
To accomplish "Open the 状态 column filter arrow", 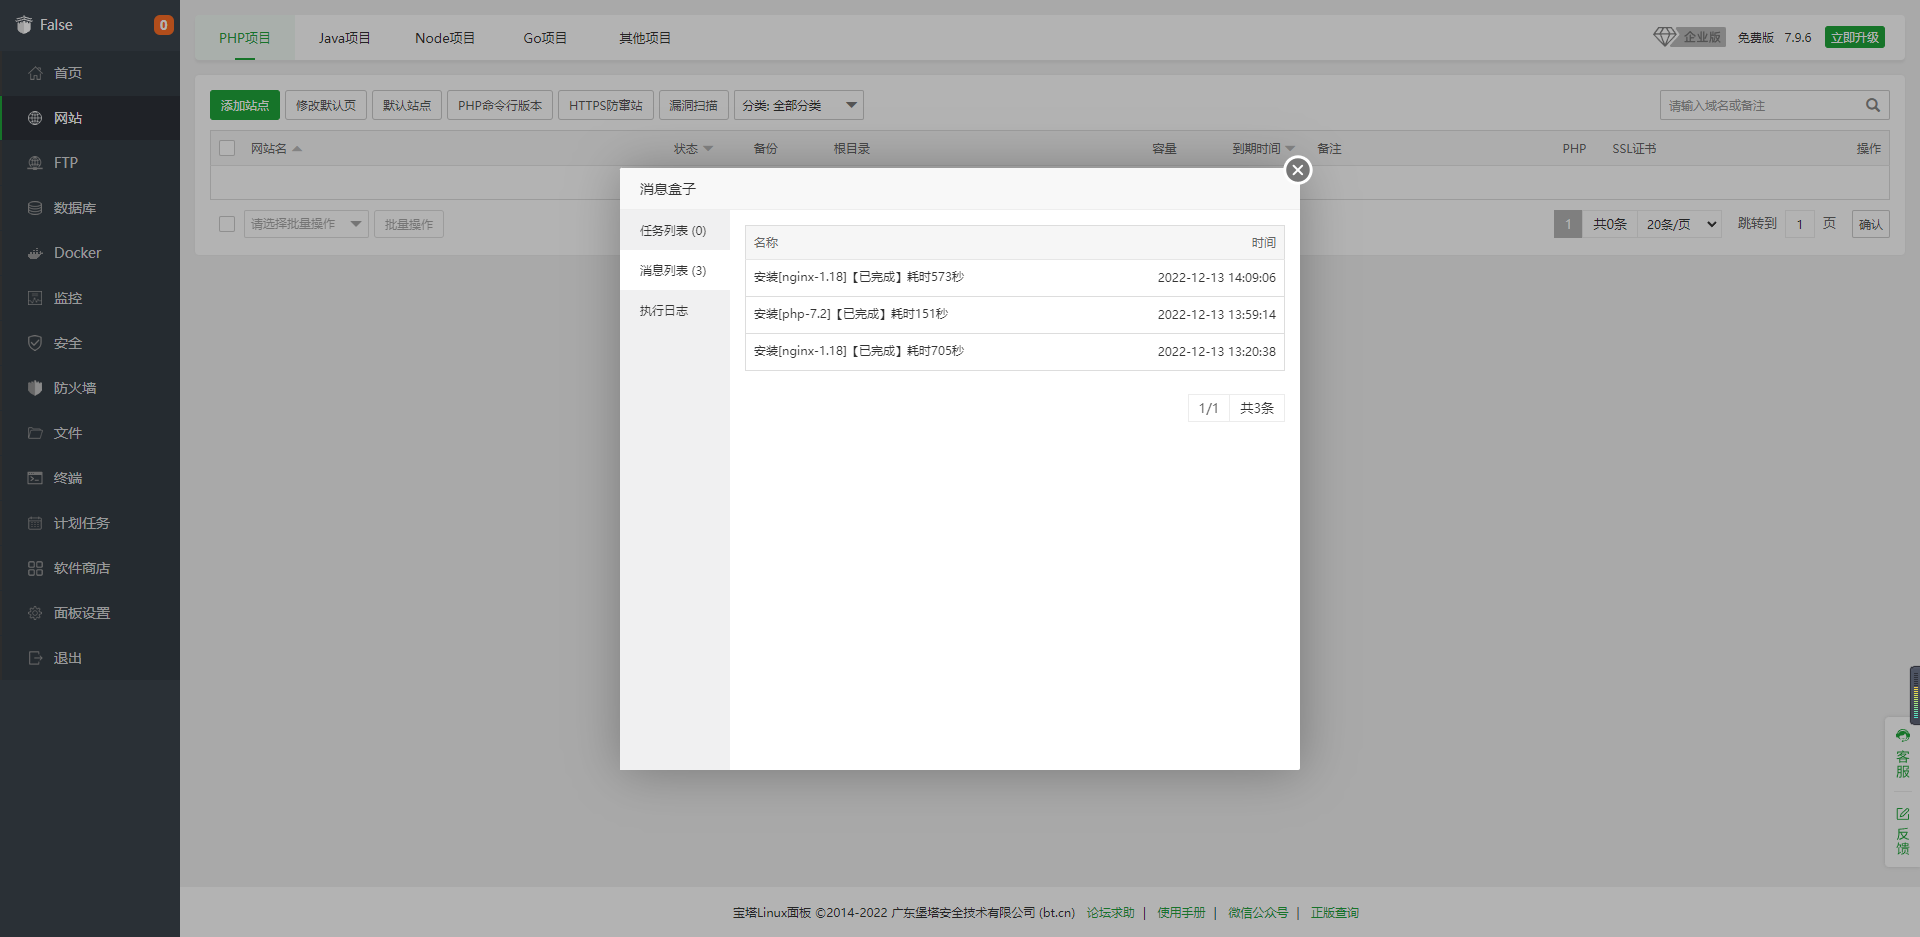I will pyautogui.click(x=708, y=149).
